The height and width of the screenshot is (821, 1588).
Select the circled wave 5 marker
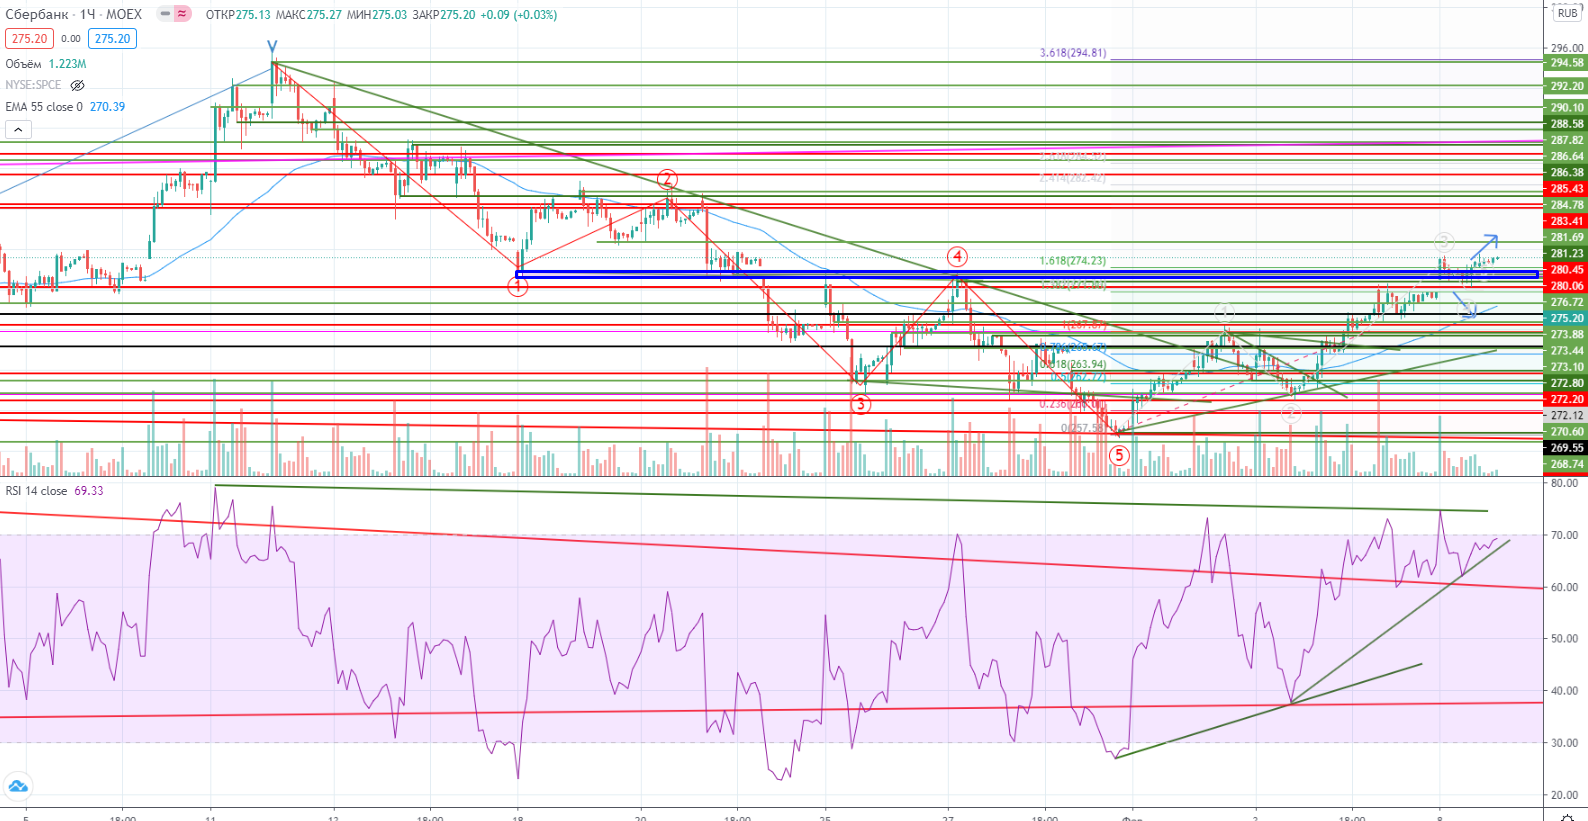point(1119,455)
